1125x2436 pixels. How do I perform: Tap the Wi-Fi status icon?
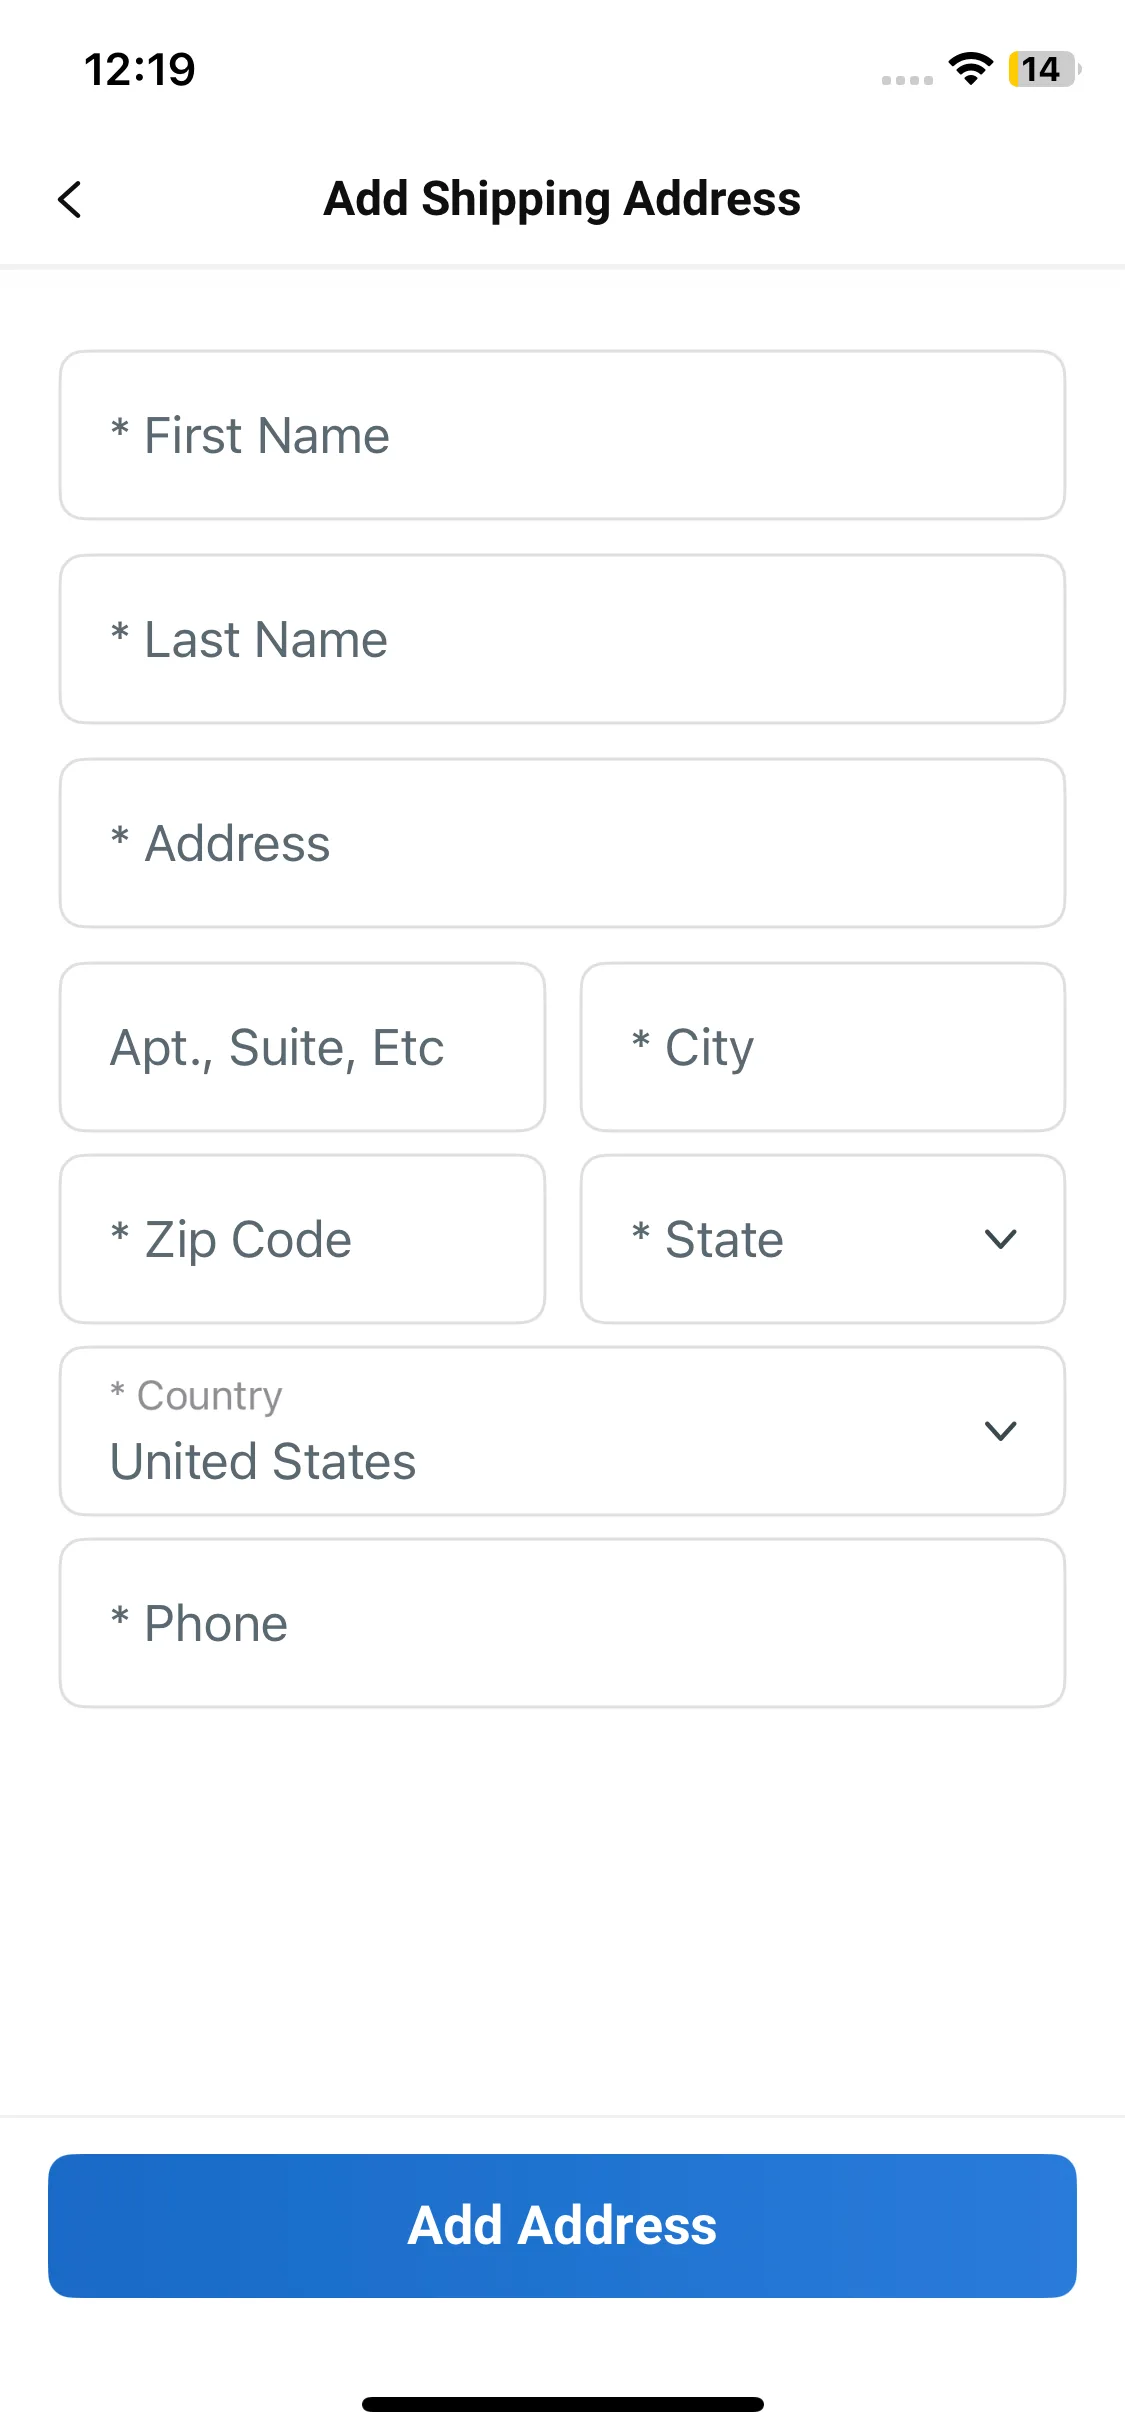970,69
